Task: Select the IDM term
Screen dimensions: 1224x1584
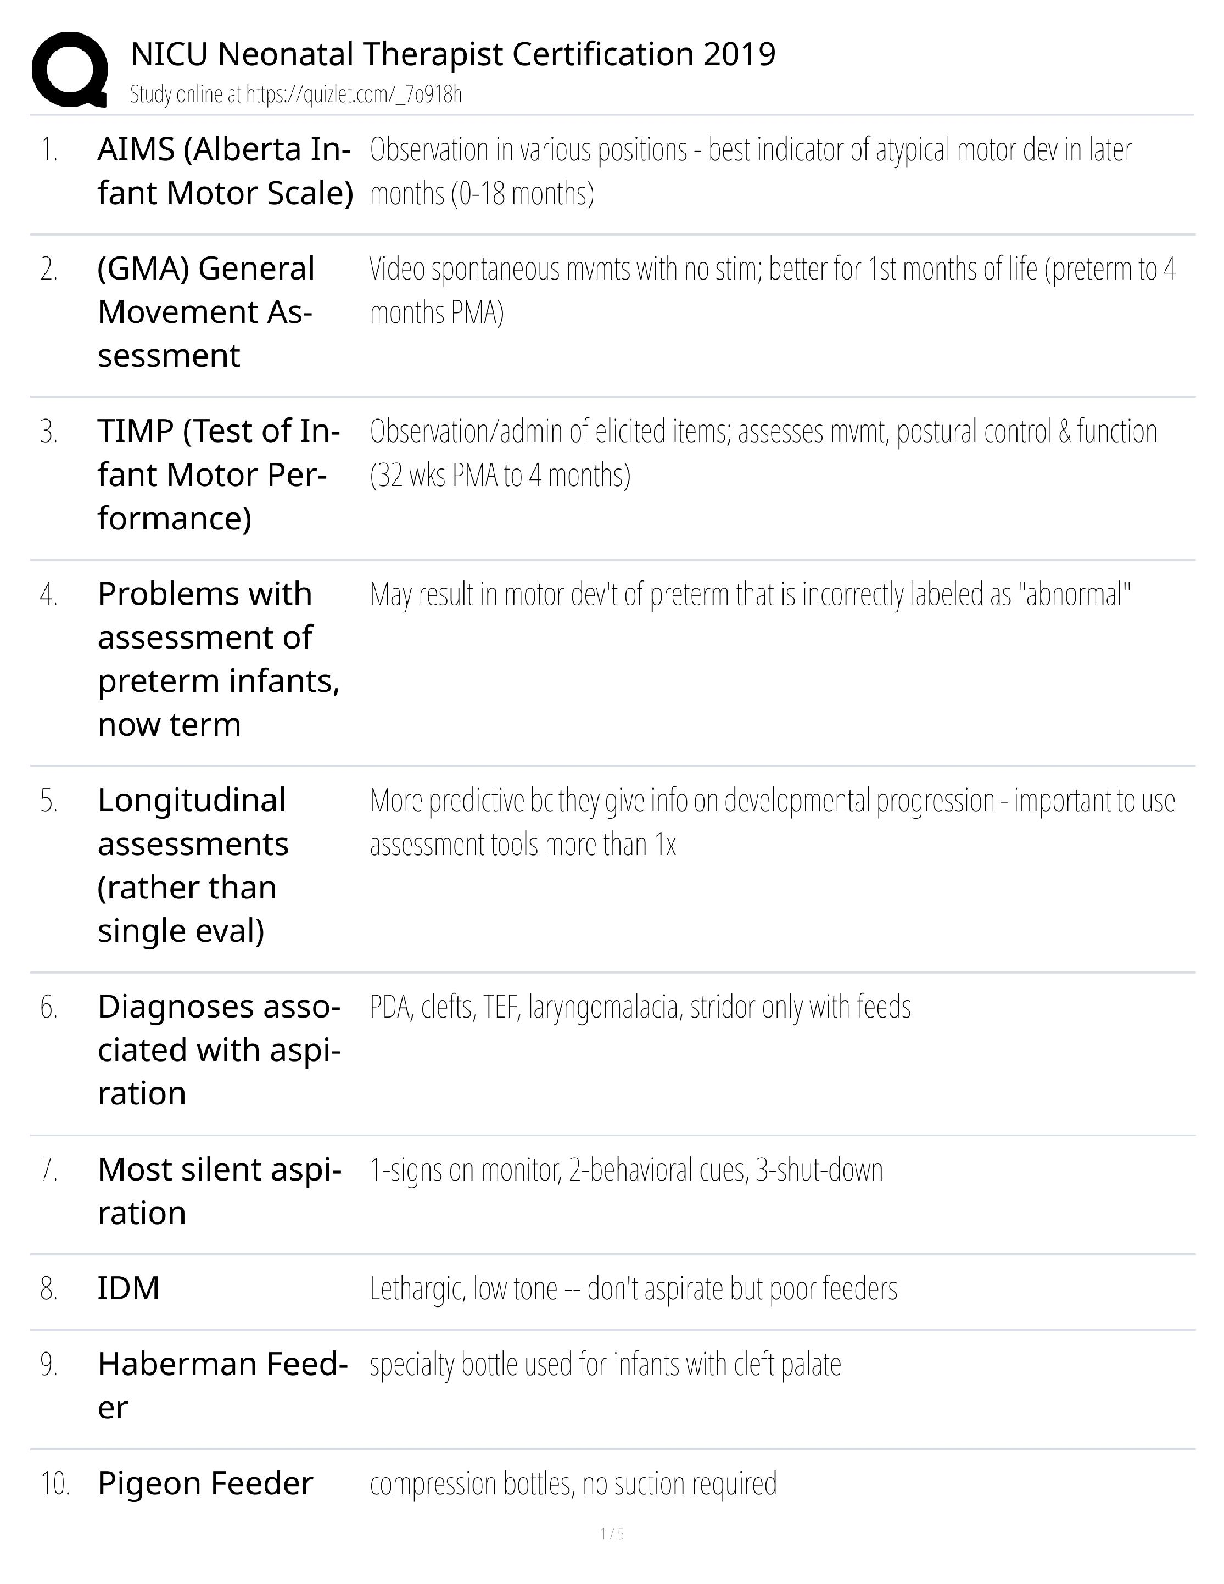Action: coord(128,1288)
